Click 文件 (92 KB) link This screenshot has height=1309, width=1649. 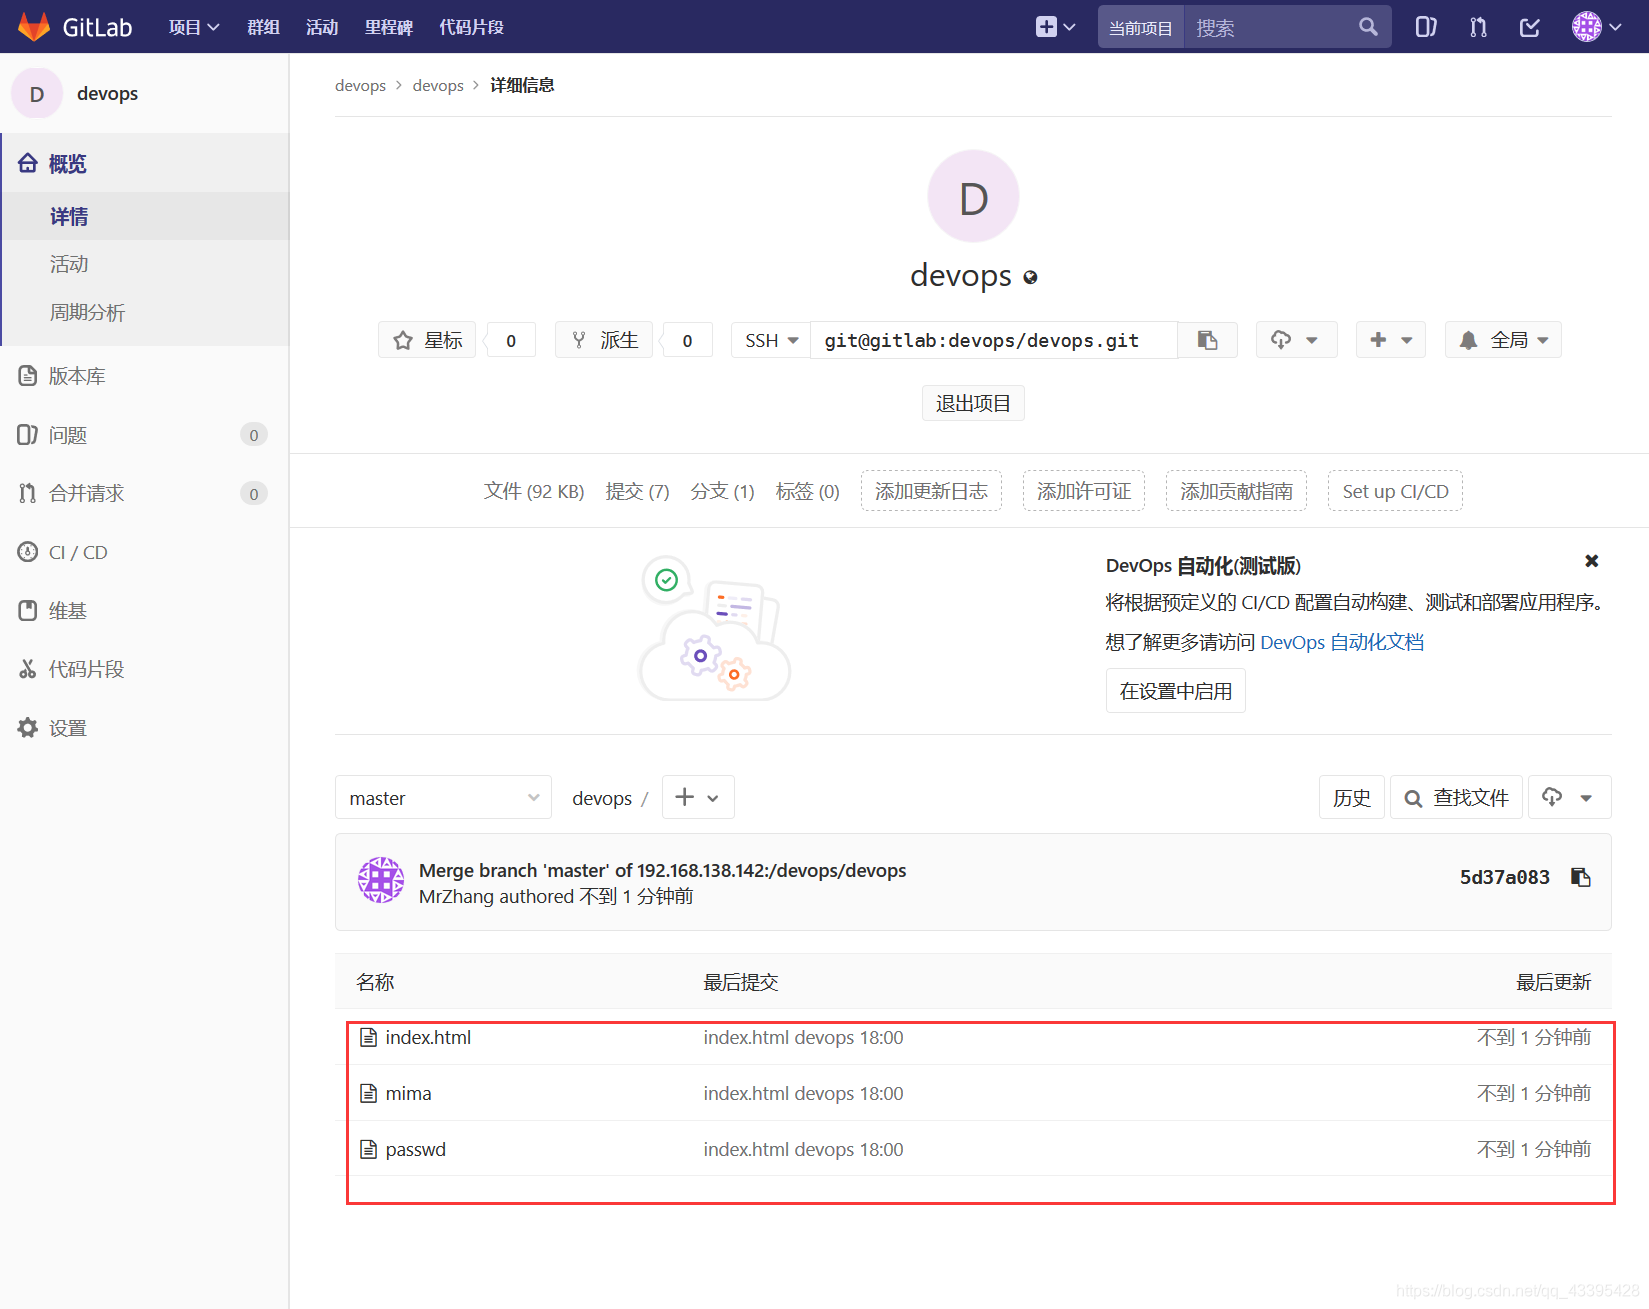[x=534, y=491]
